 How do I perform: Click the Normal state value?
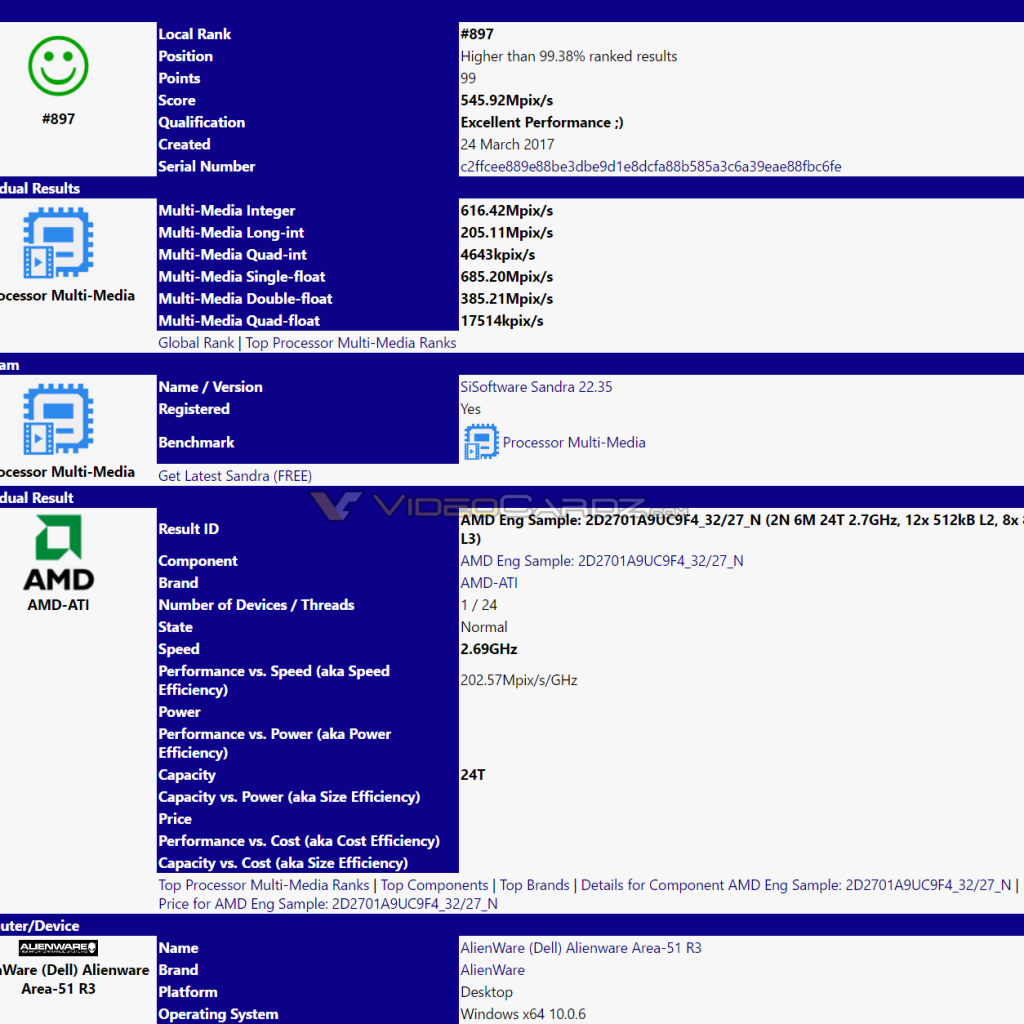coord(483,627)
